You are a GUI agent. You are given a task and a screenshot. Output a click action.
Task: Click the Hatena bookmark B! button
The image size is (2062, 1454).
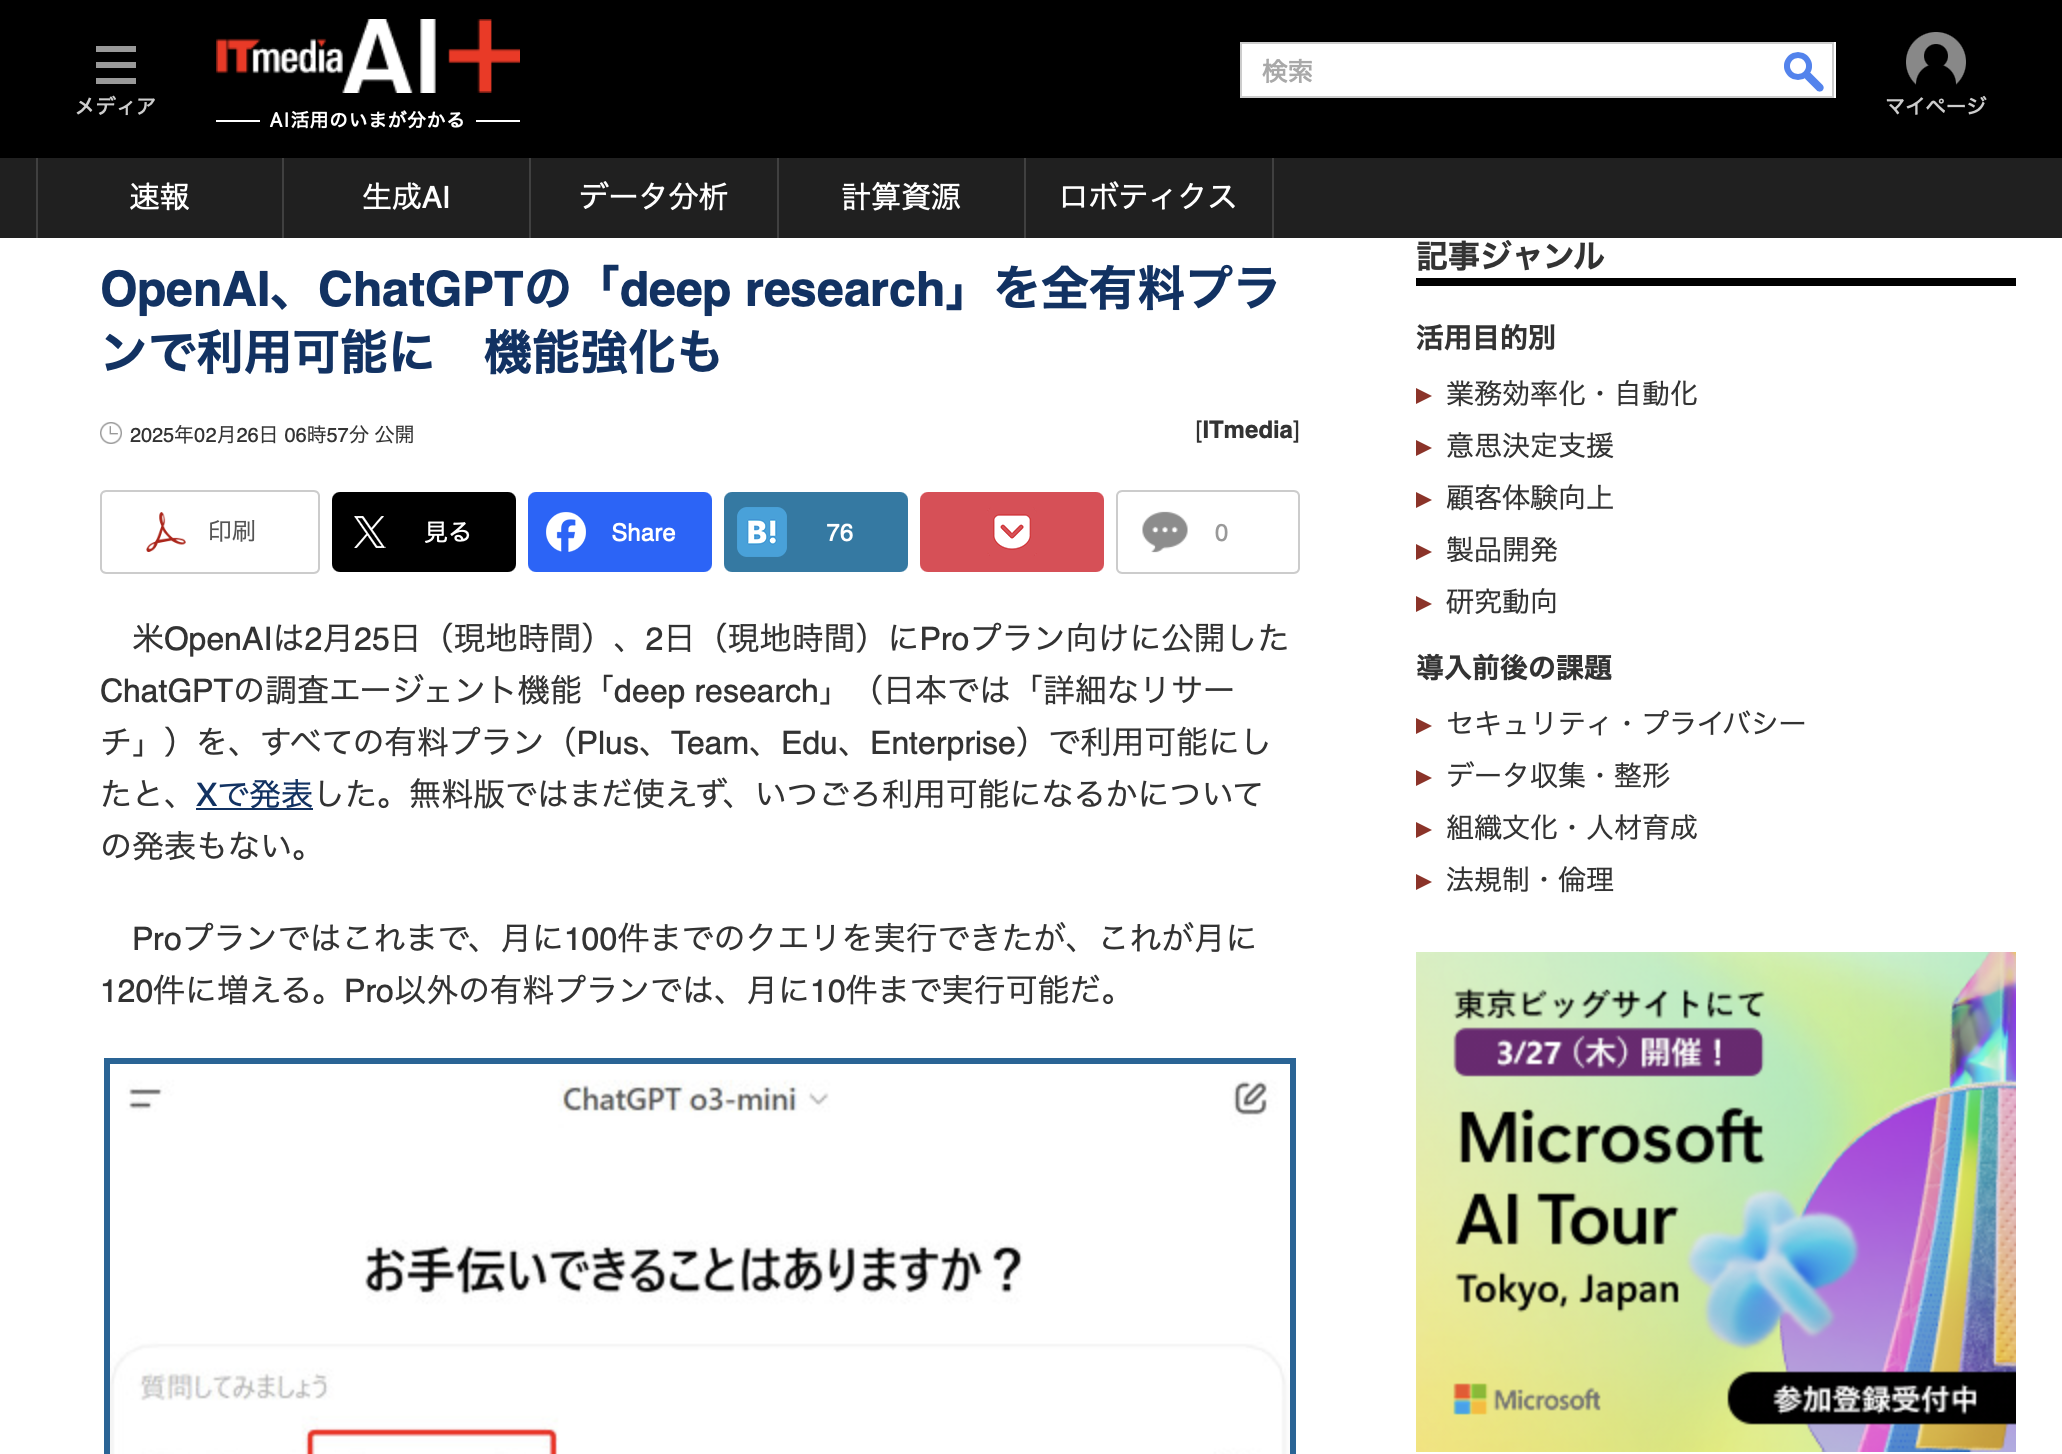pos(816,532)
